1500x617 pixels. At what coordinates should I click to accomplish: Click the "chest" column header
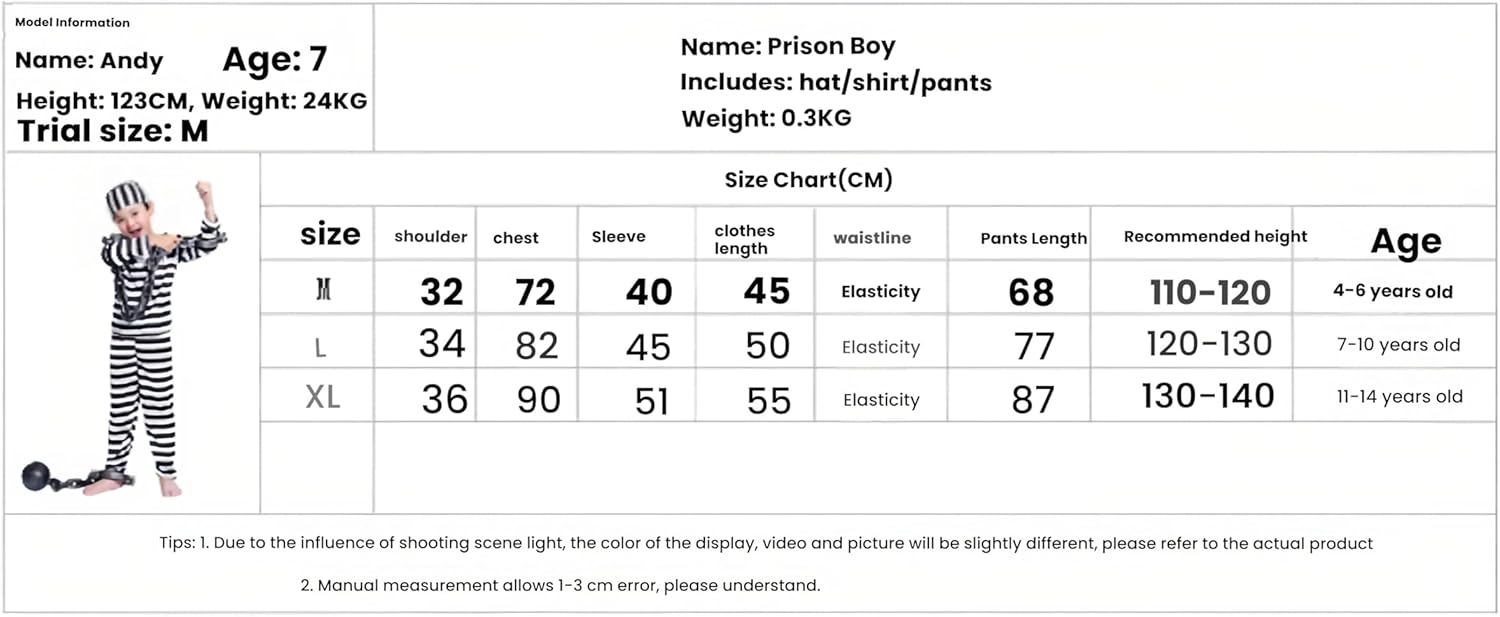point(516,238)
